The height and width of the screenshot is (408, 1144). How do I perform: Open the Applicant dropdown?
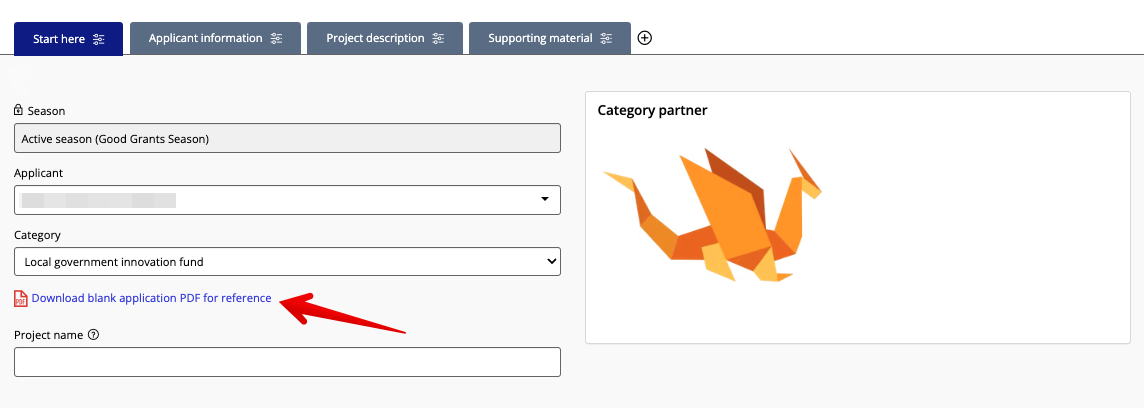click(x=287, y=200)
